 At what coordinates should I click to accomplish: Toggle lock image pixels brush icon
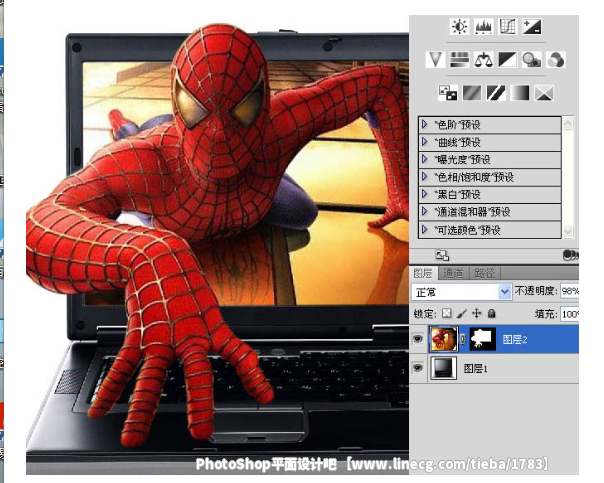(x=461, y=313)
